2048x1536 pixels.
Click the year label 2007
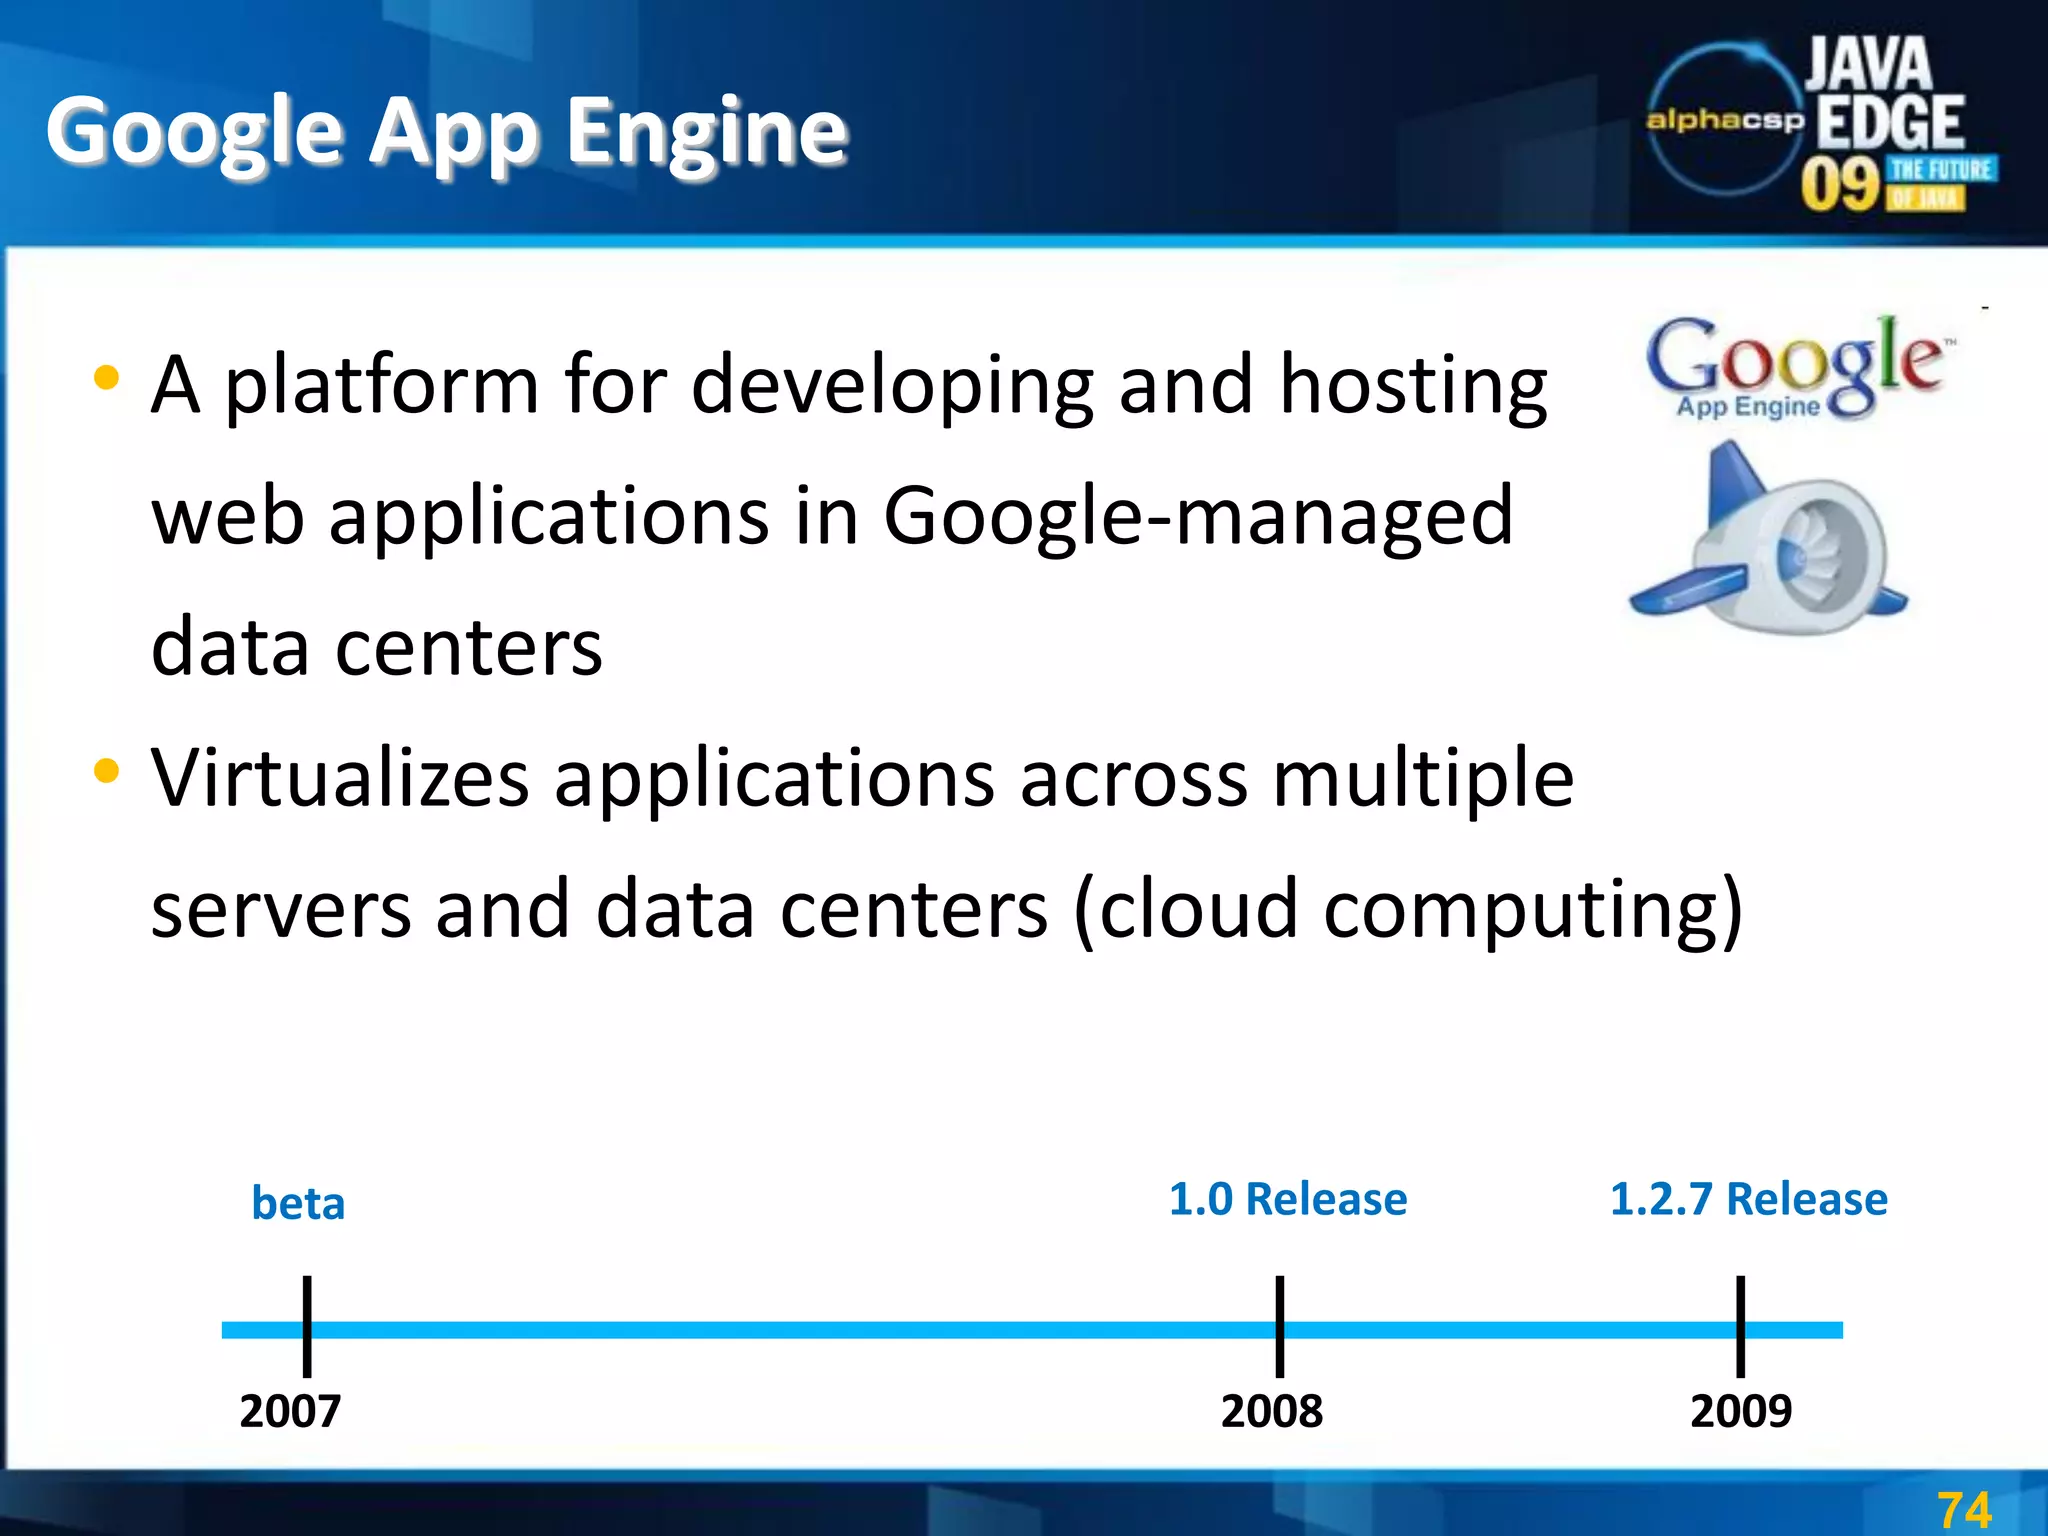pyautogui.click(x=290, y=1412)
